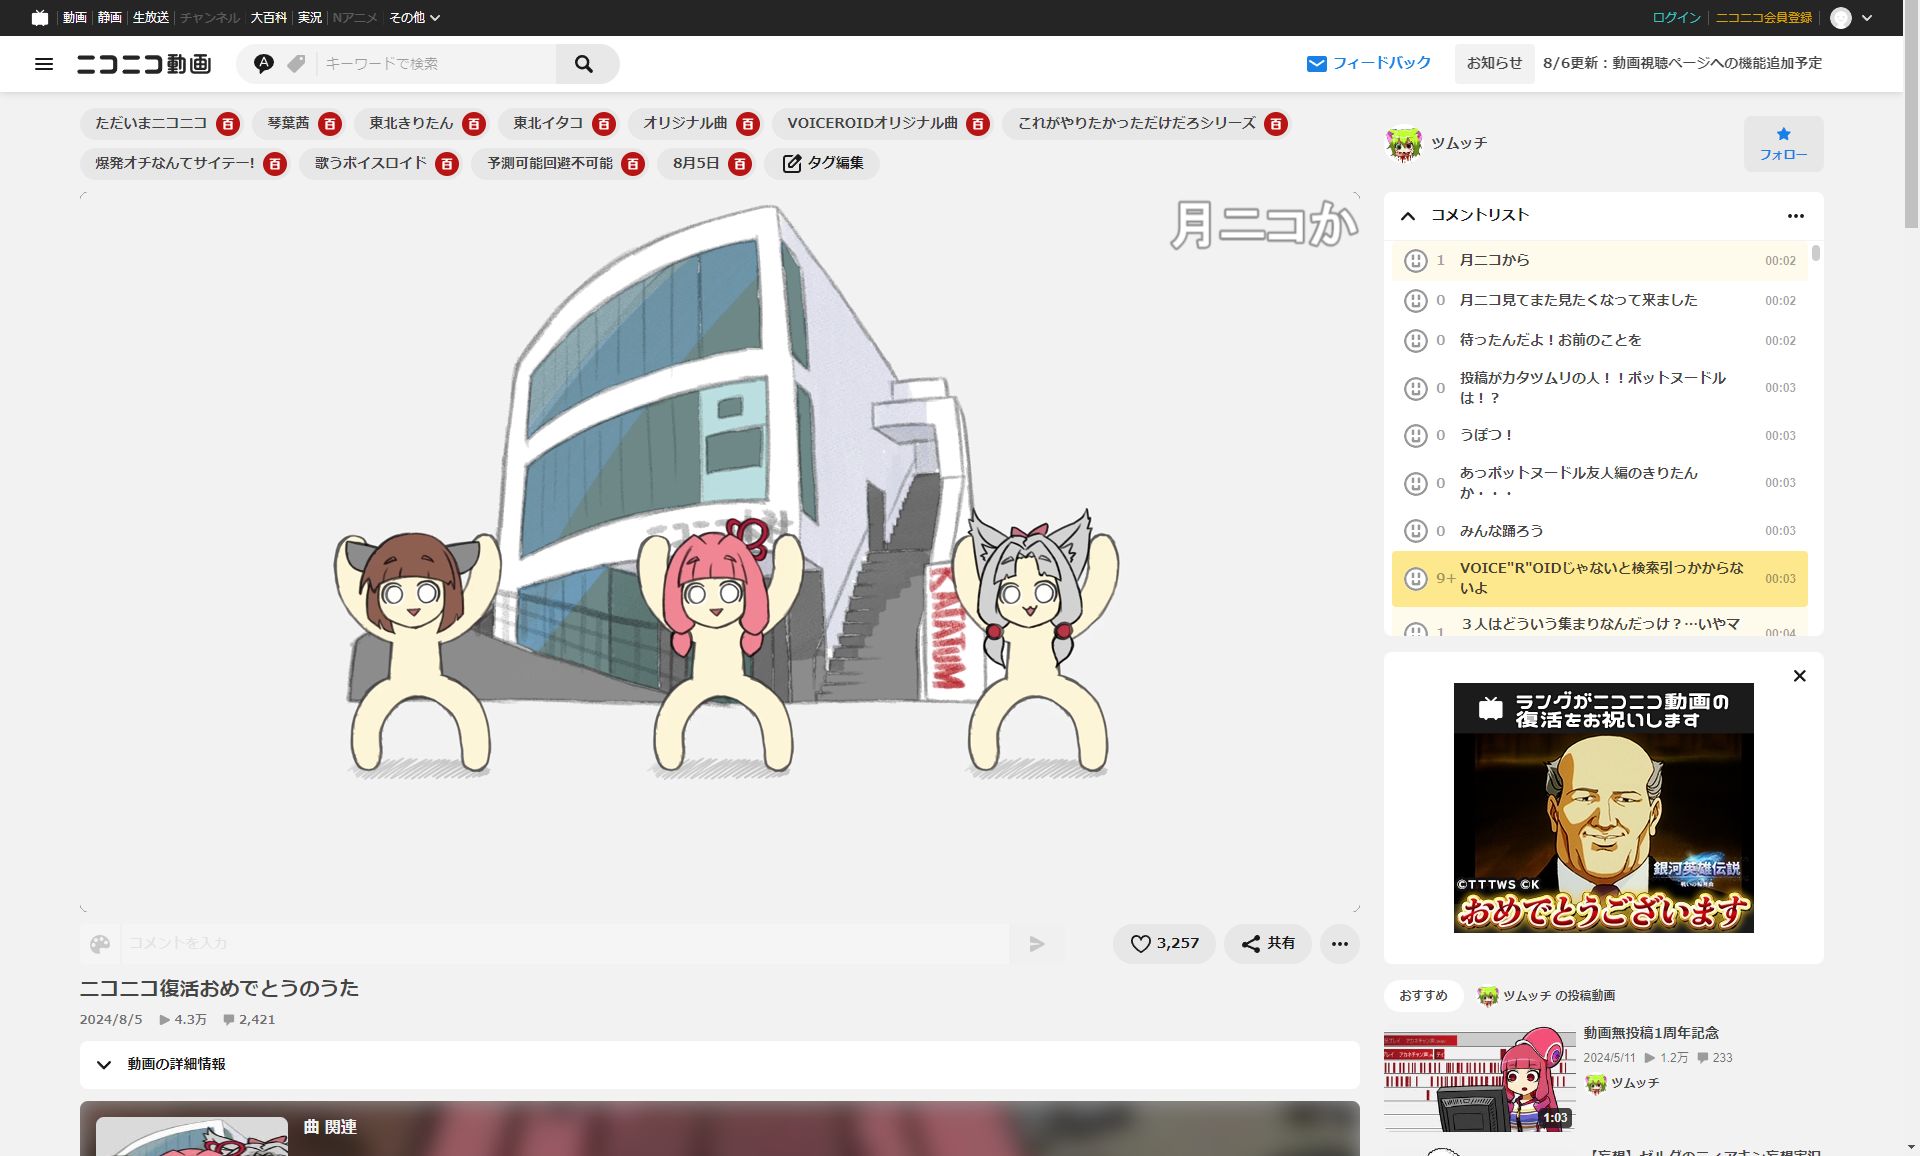
Task: Switch to keyword search mode icon
Action: (x=264, y=64)
